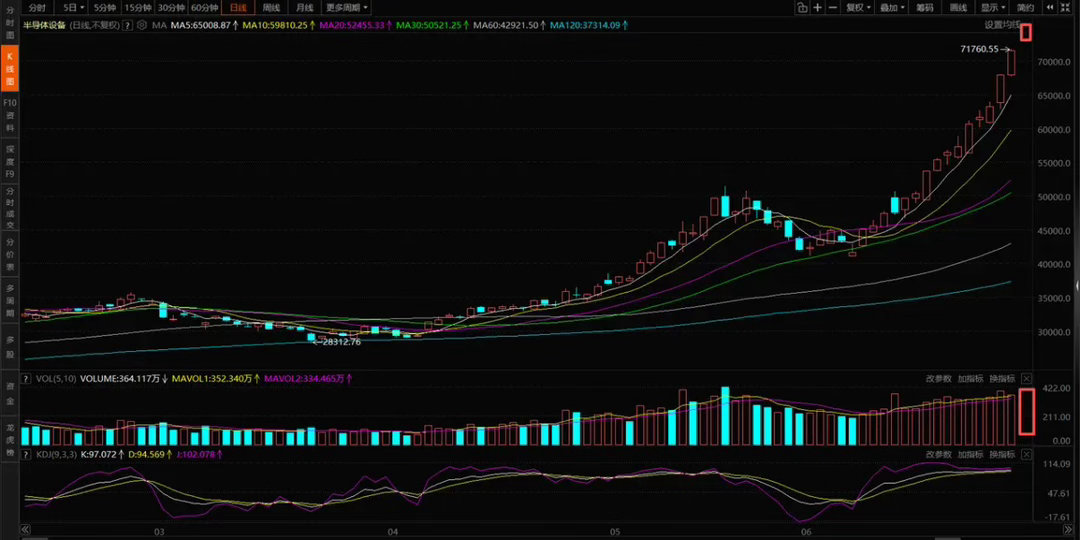
Task: Zoom in chart with plus icon
Action: [818, 8]
